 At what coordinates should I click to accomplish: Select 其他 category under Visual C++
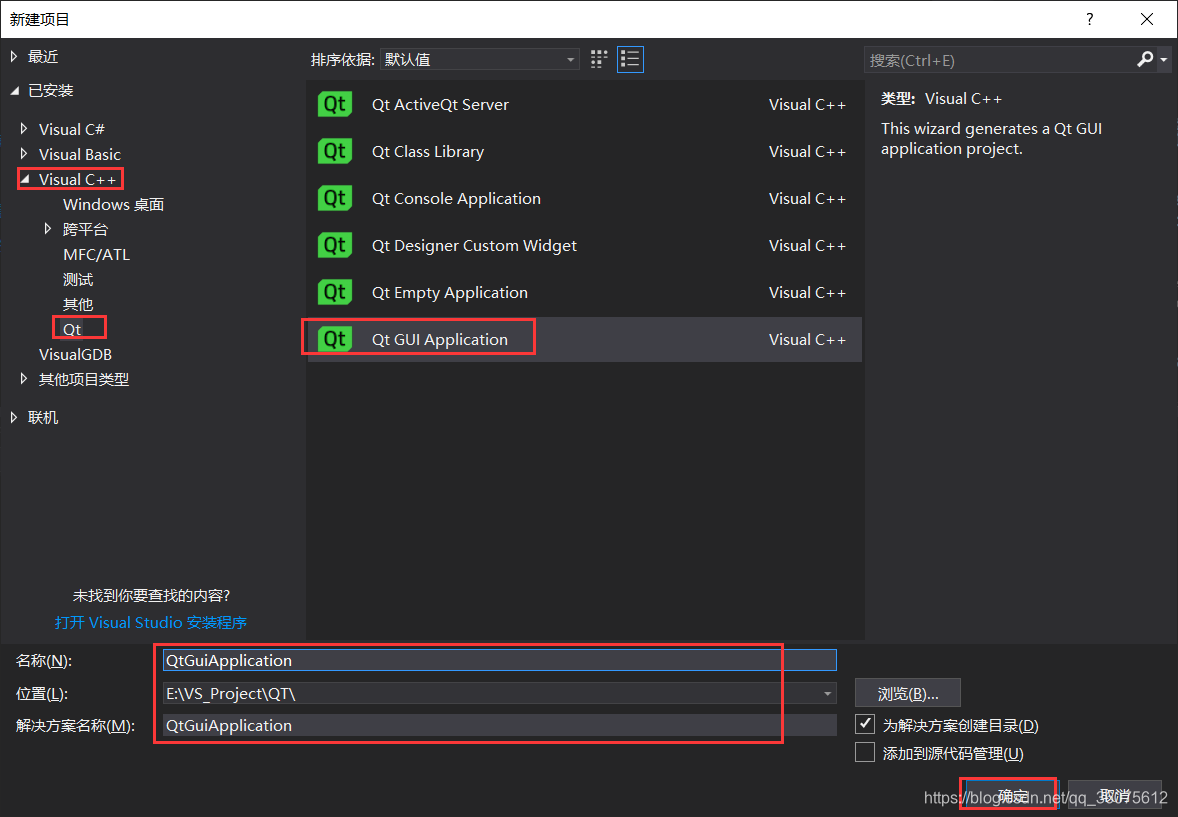point(78,304)
